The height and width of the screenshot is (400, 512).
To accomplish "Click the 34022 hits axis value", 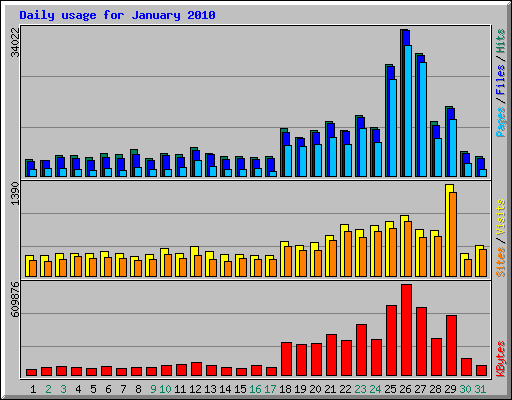I will pos(15,42).
